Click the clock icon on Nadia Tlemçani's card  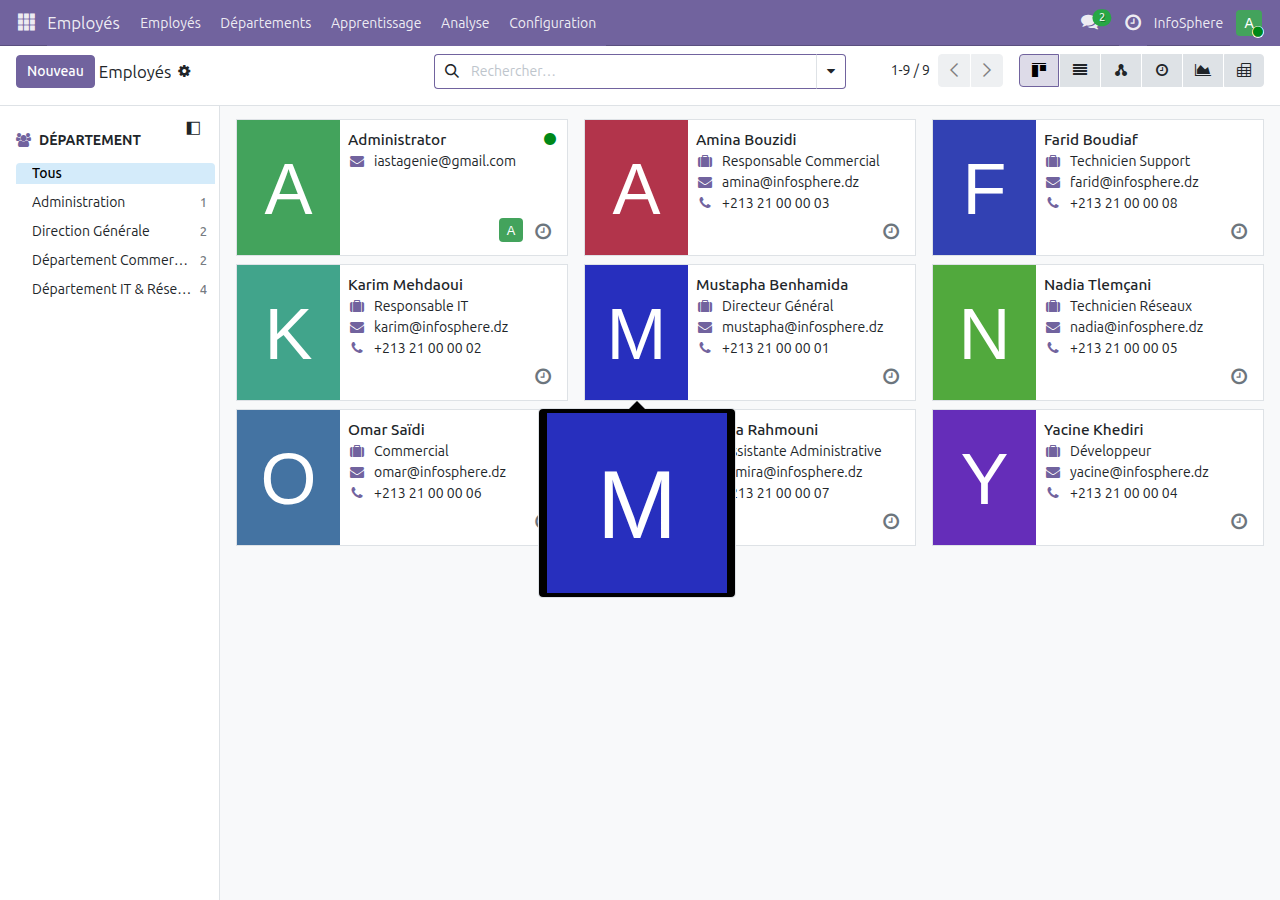[x=1239, y=377]
